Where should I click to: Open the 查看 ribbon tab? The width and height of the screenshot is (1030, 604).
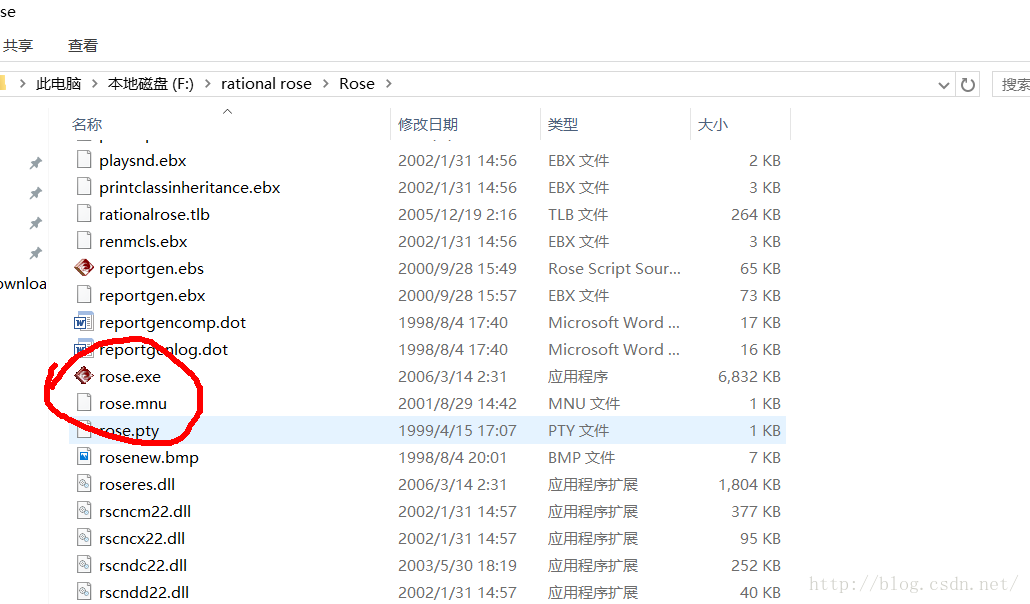click(x=83, y=45)
